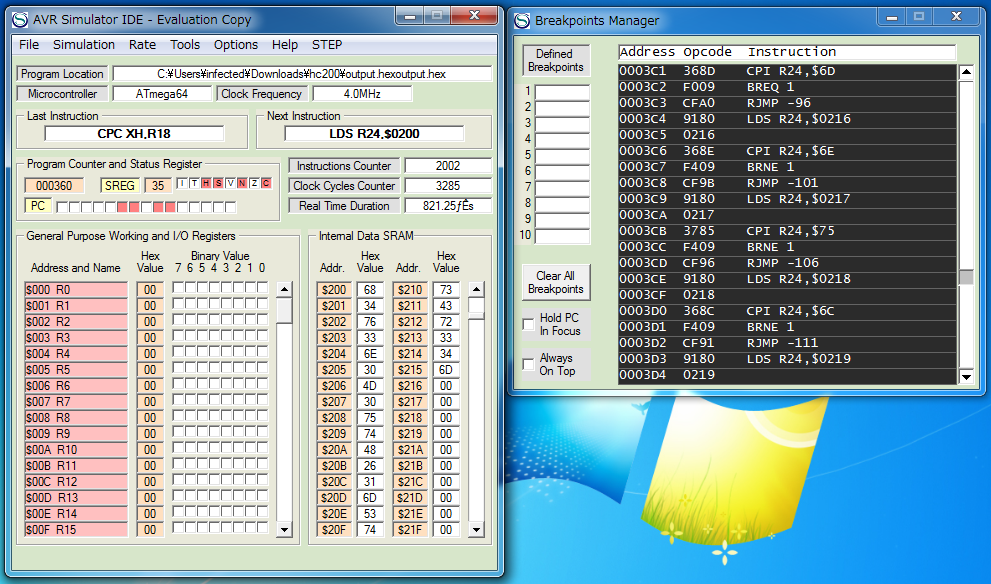The width and height of the screenshot is (991, 584).
Task: Toggle the N flag in SREG
Action: (242, 183)
